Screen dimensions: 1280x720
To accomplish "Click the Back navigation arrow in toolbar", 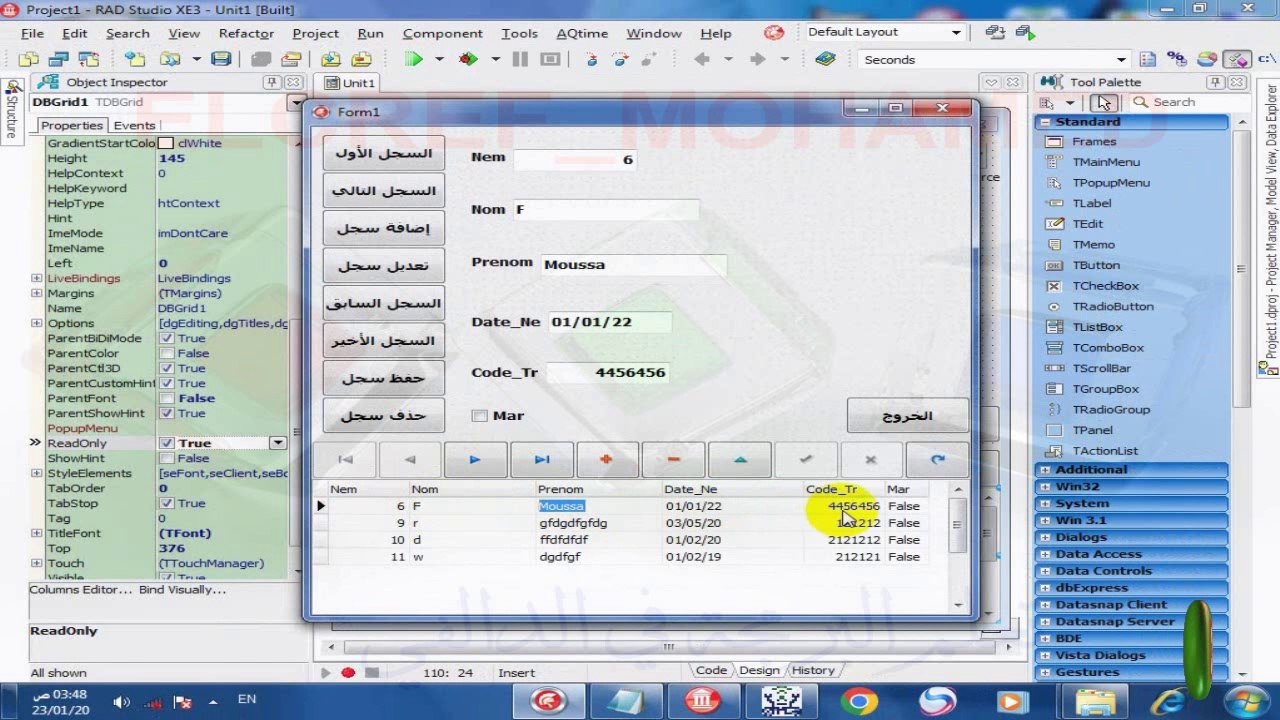I will point(701,59).
